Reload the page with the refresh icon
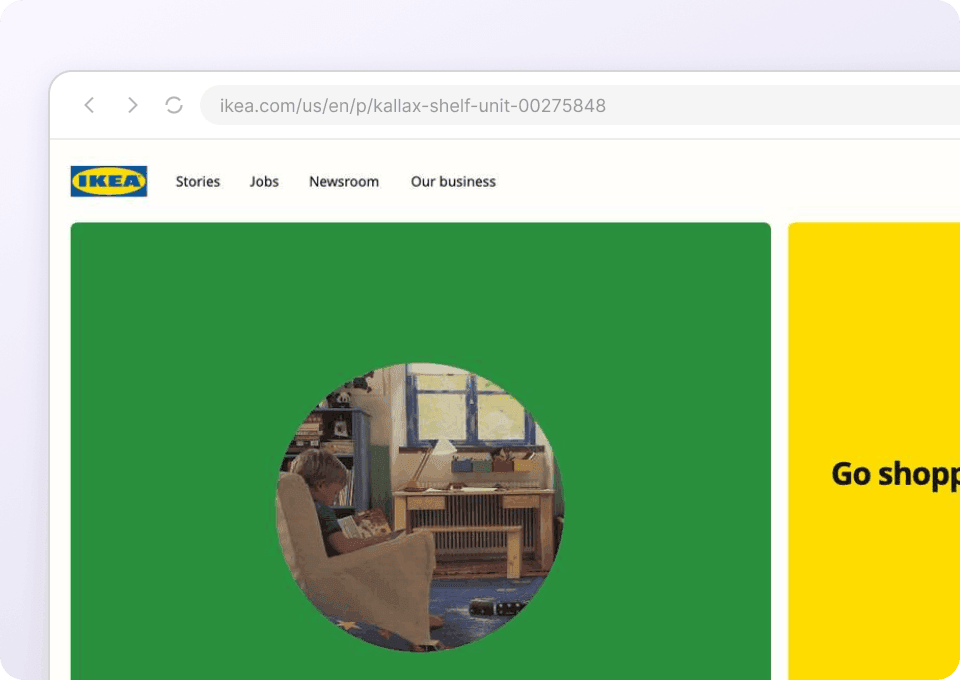 [x=174, y=105]
